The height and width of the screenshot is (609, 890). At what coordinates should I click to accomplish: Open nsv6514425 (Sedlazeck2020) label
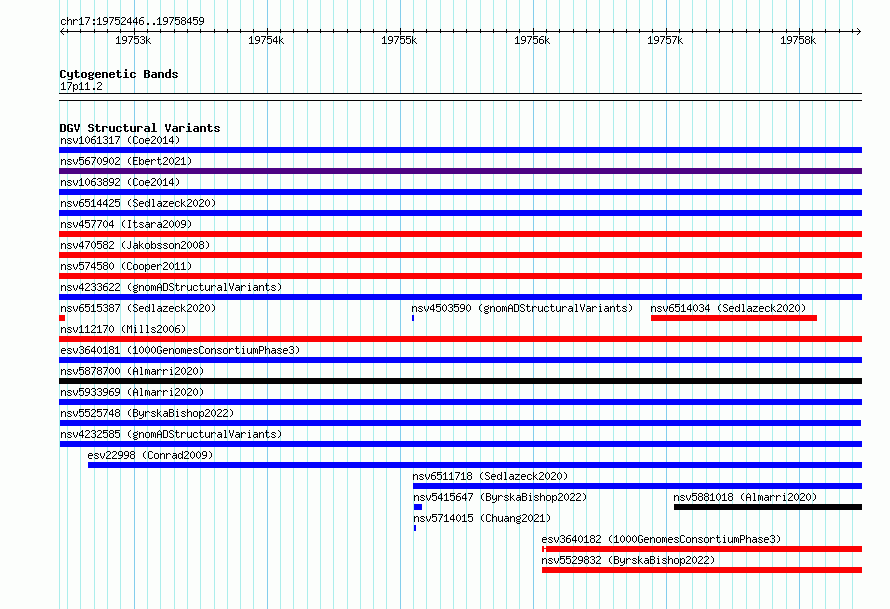coord(138,203)
